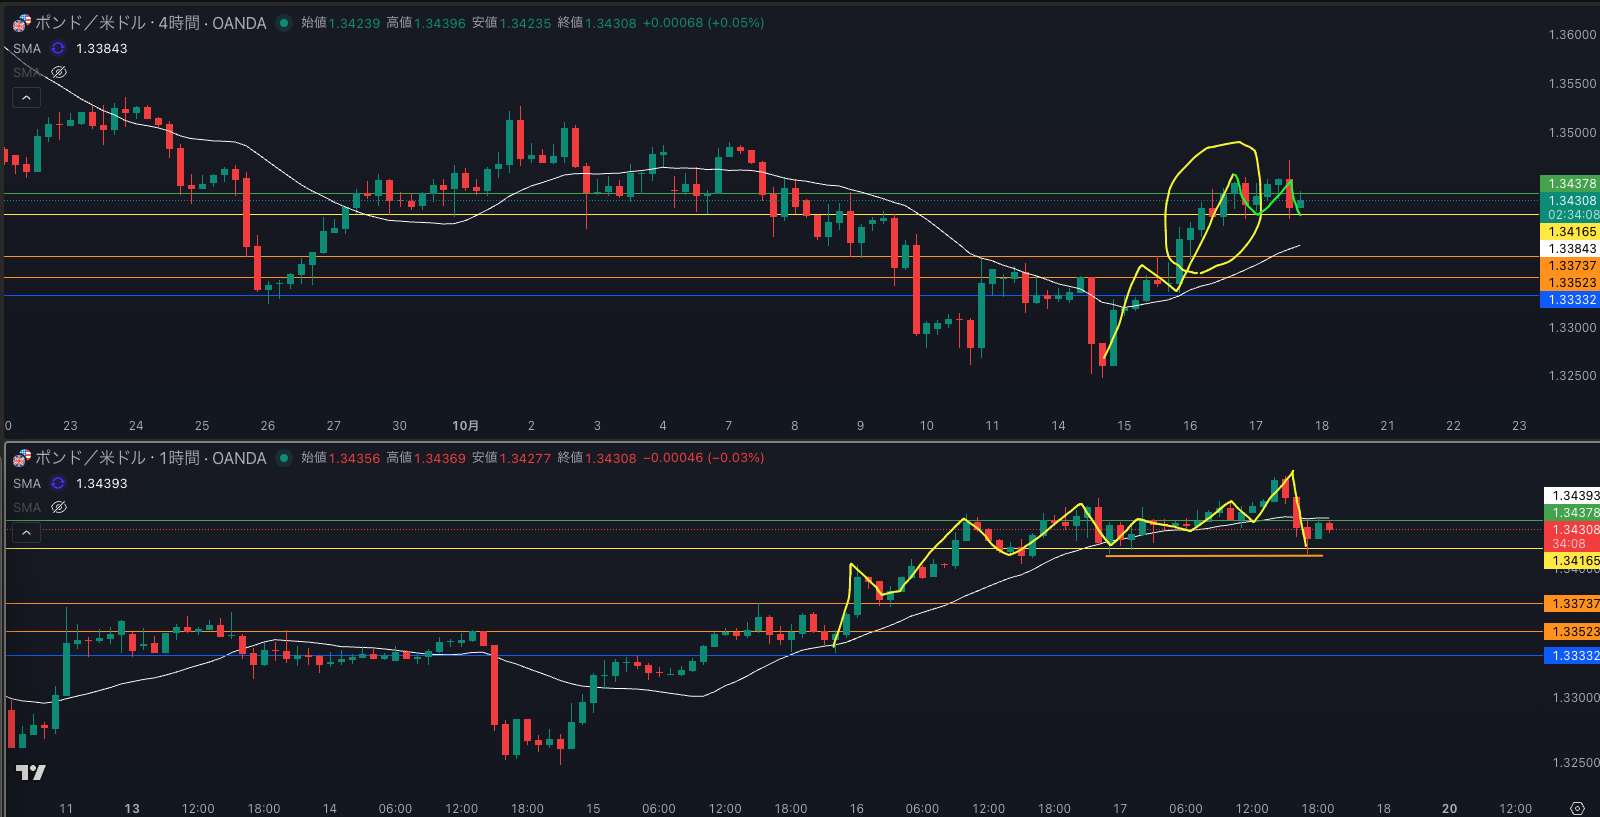Click blue 1.33332 price label on top chart
The image size is (1600, 817).
pyautogui.click(x=1571, y=300)
